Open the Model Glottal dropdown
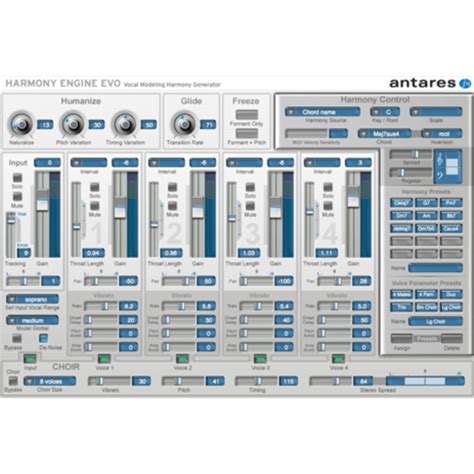Image resolution: width=474 pixels, height=474 pixels. (32, 320)
